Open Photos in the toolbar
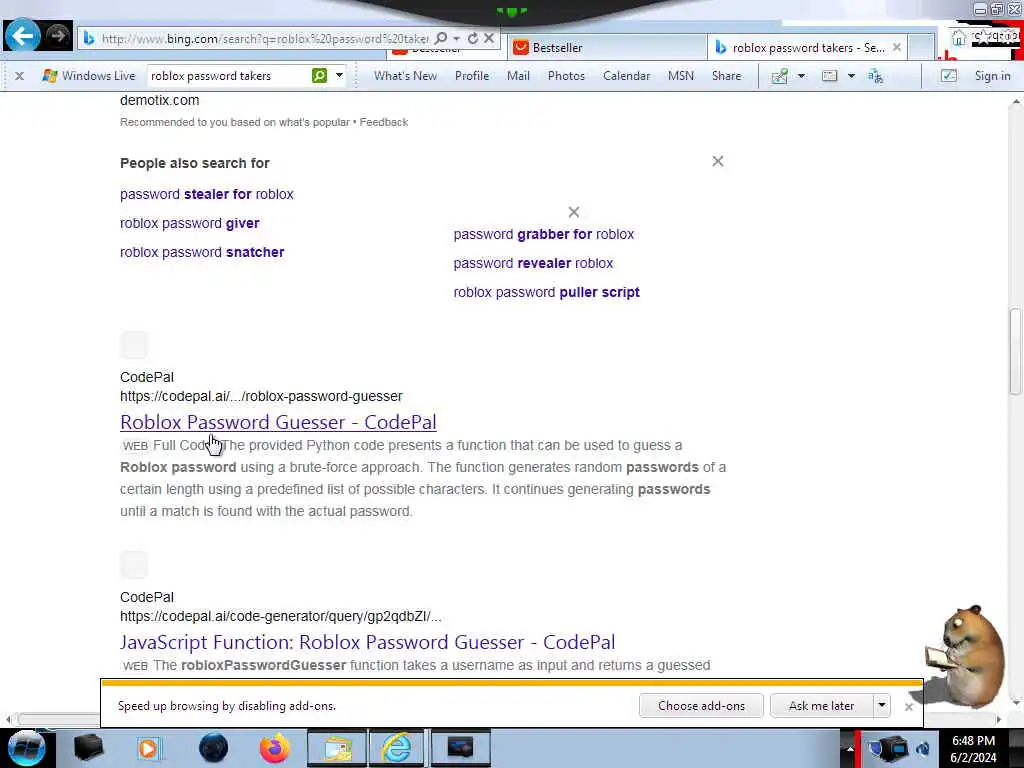 coord(566,76)
